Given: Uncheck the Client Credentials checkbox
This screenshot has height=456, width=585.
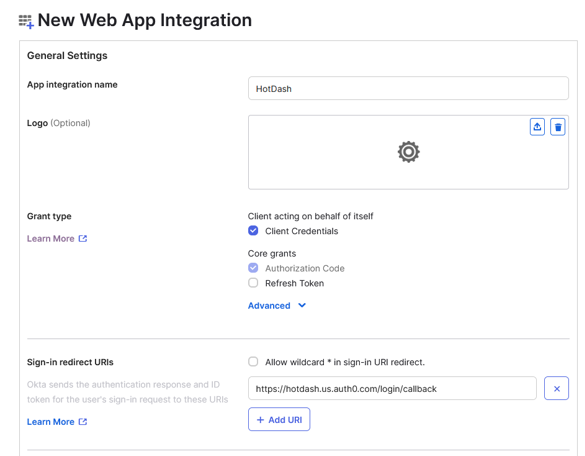Looking at the screenshot, I should coord(253,231).
